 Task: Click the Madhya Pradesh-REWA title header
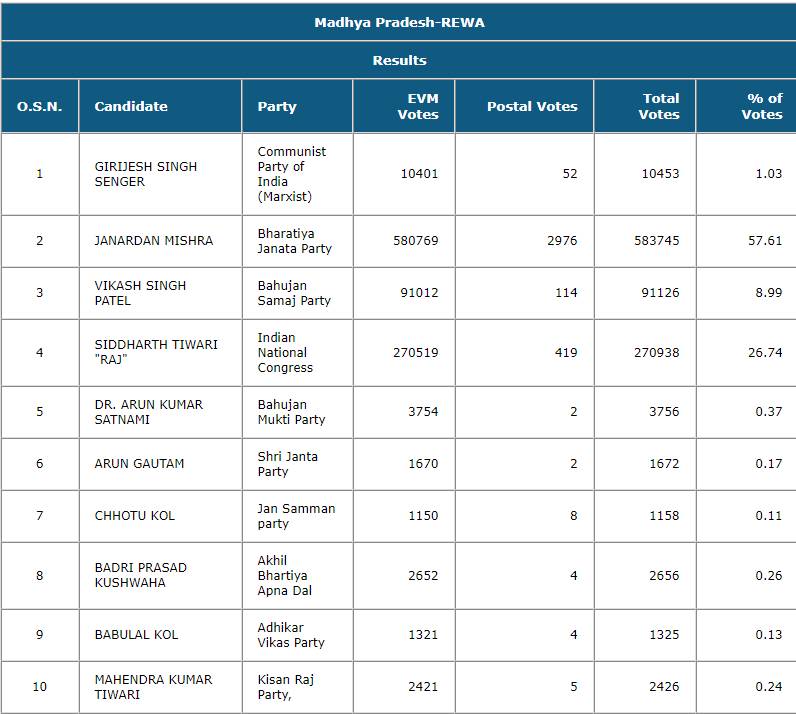tap(399, 22)
